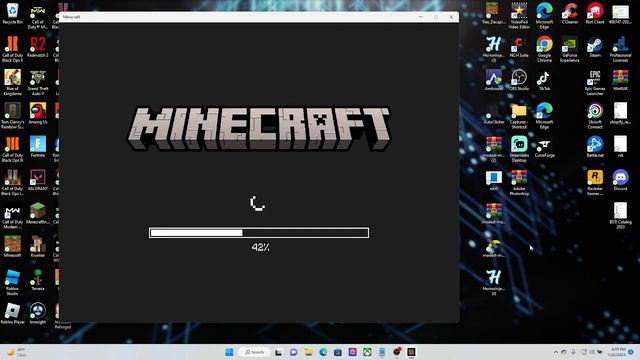640x360 pixels.
Task: Open Rockstar Games Launcher shortcut
Action: [595, 182]
